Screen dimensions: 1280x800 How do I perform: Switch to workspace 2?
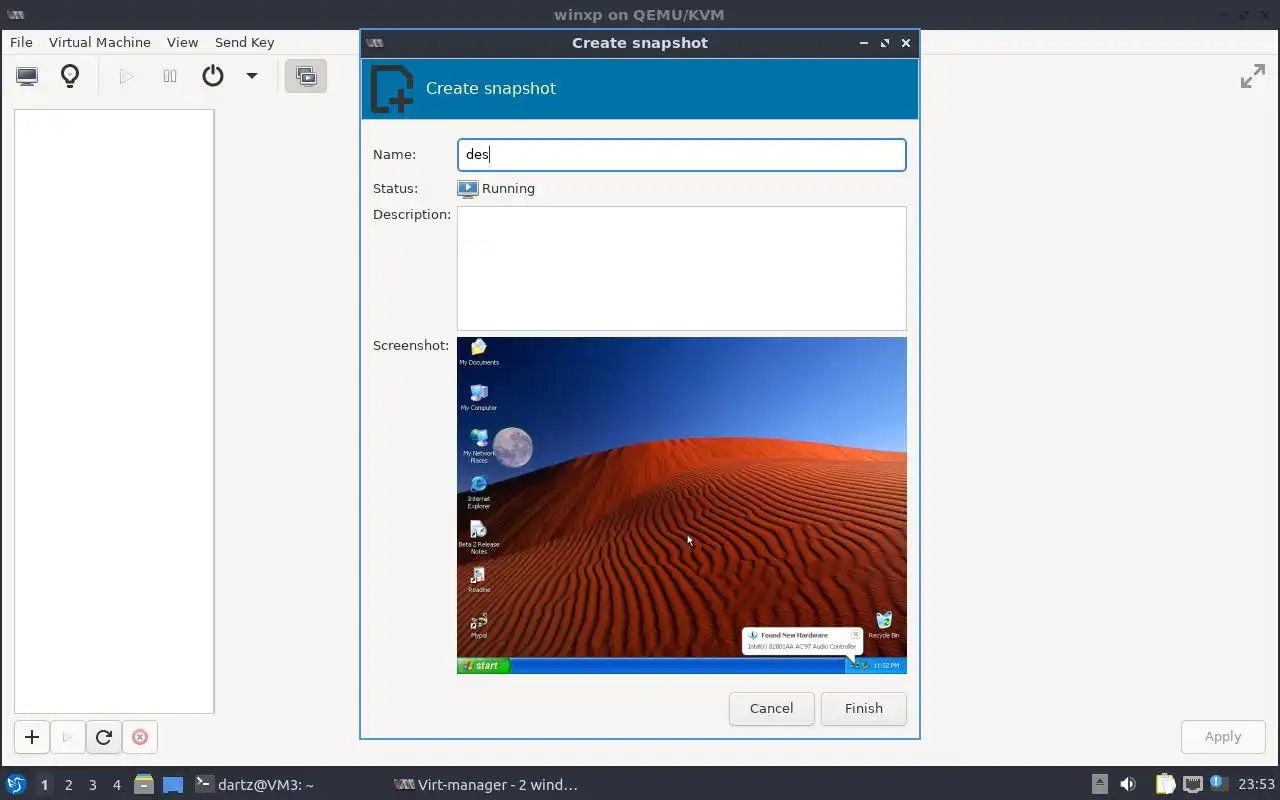pos(69,785)
